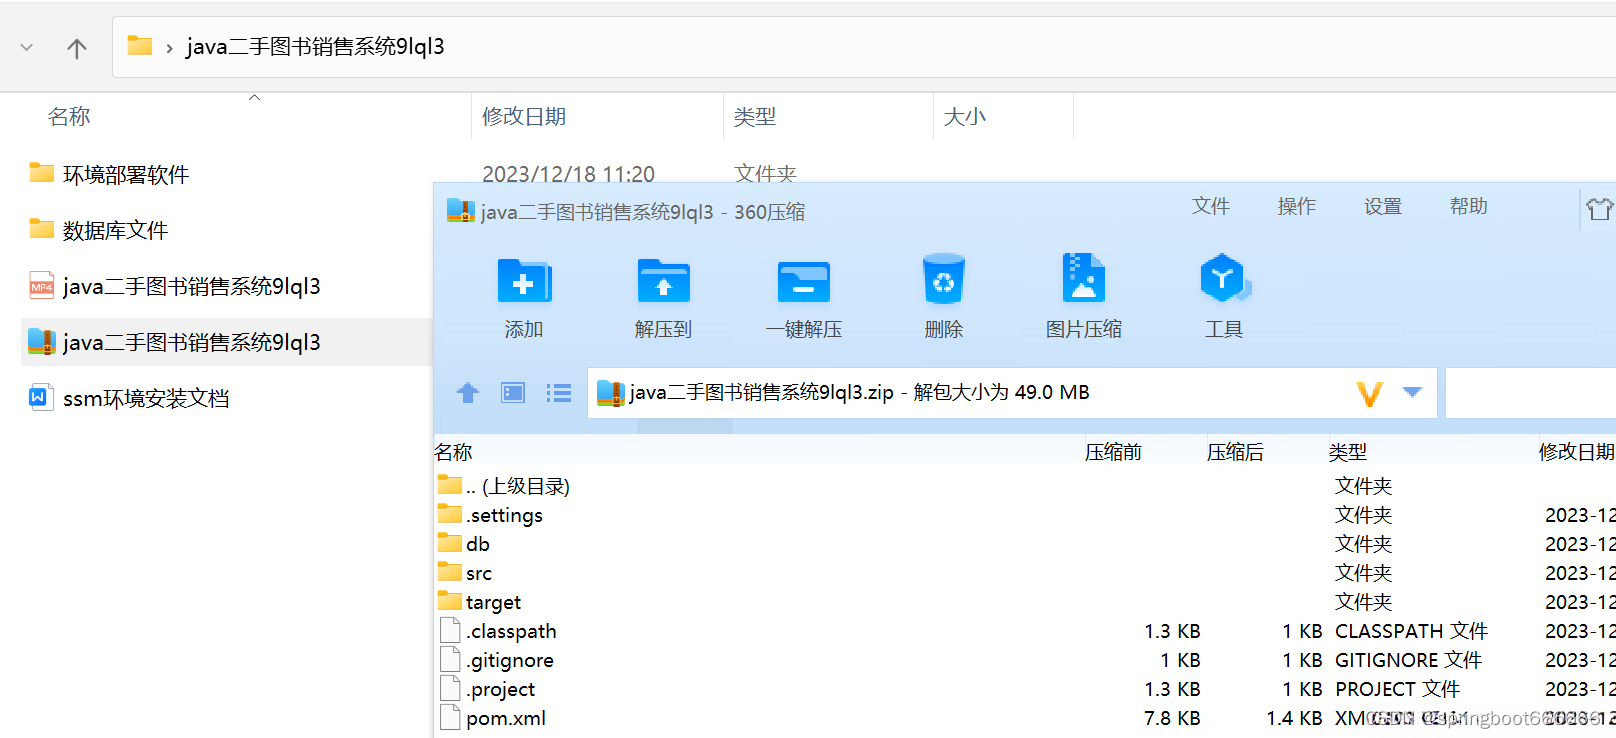
Task: Open the 帮助 menu in 360压缩
Action: pos(1469,206)
